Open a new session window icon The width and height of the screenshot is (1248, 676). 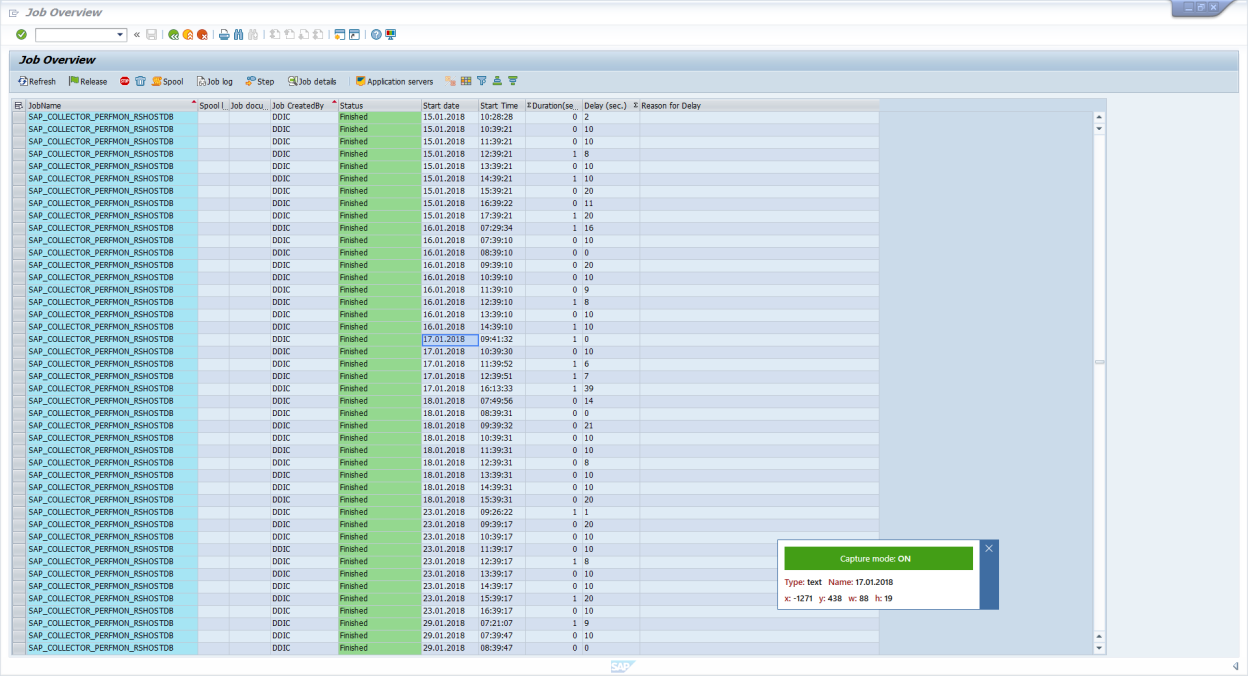click(340, 34)
